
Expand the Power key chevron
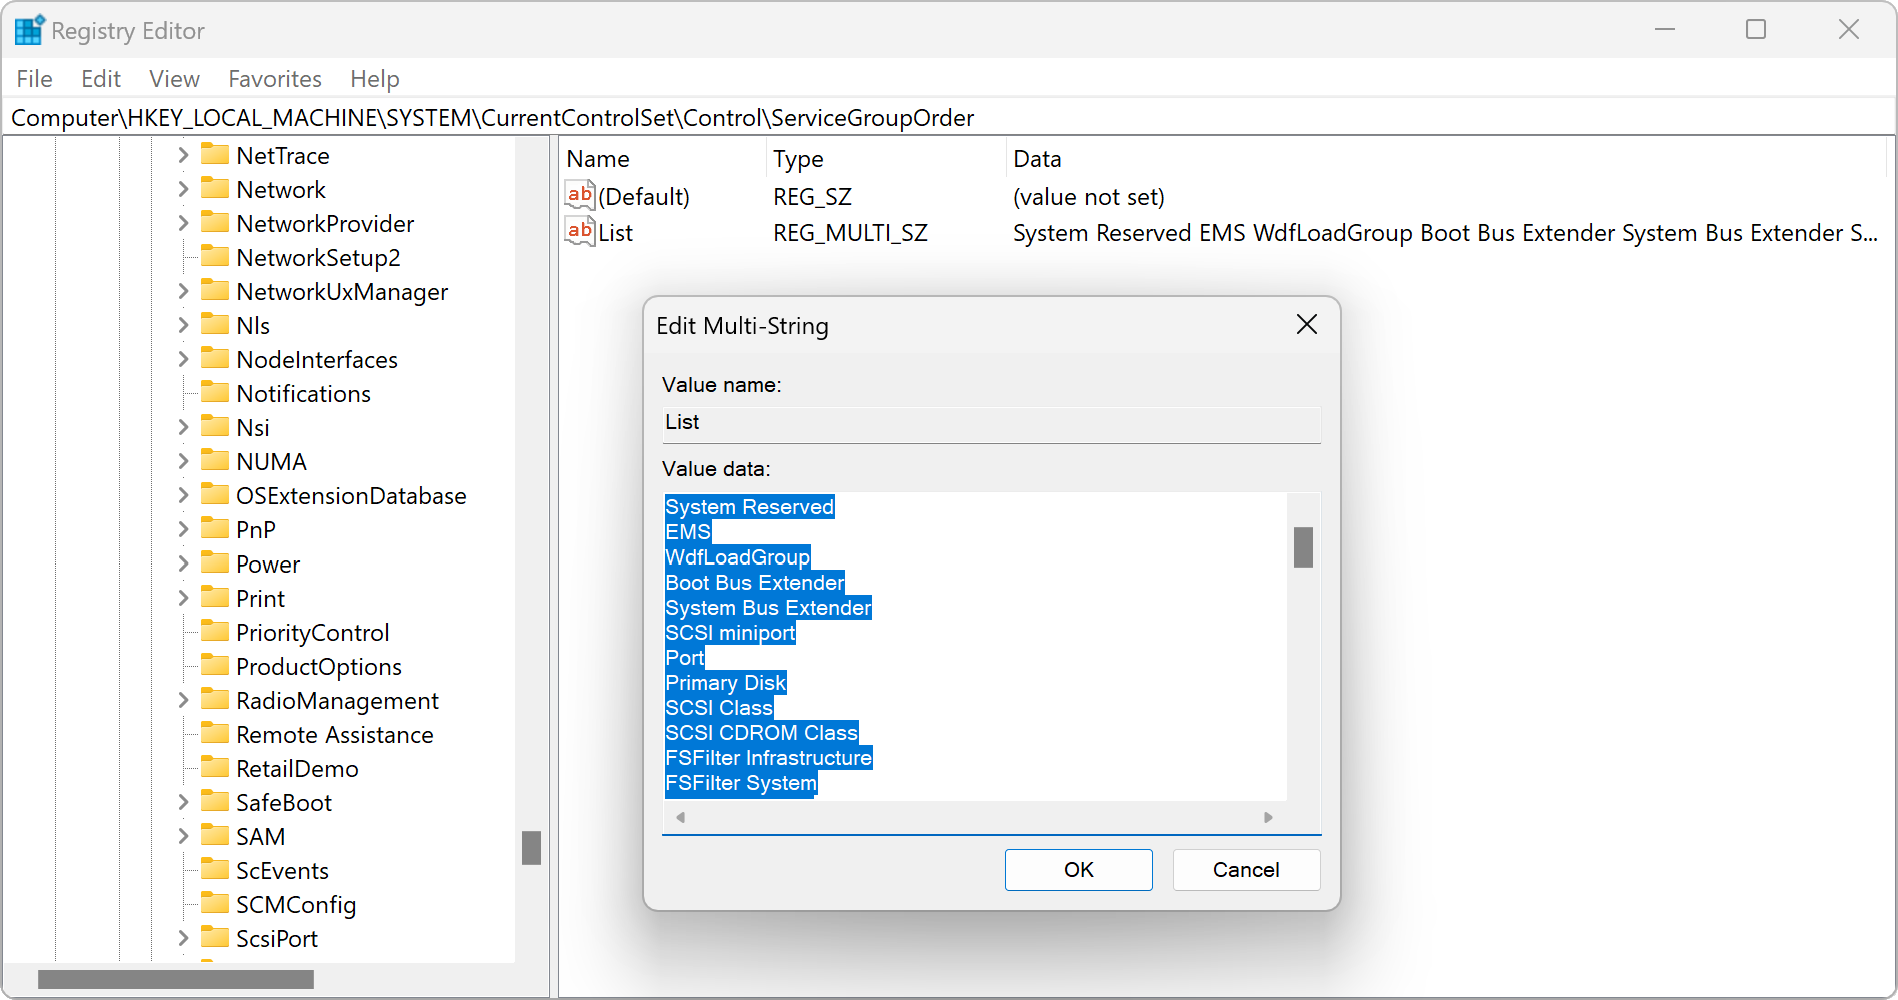183,564
